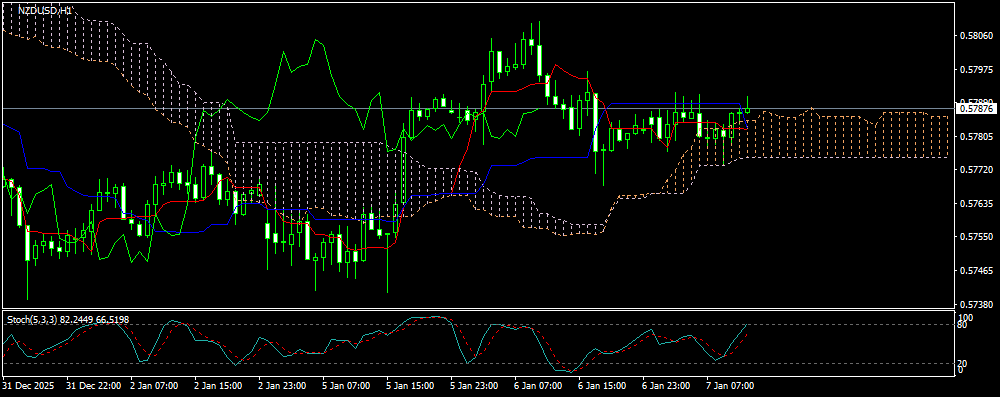Click the 5 Jan 07:00 time label
The width and height of the screenshot is (1000, 397).
coord(346,386)
